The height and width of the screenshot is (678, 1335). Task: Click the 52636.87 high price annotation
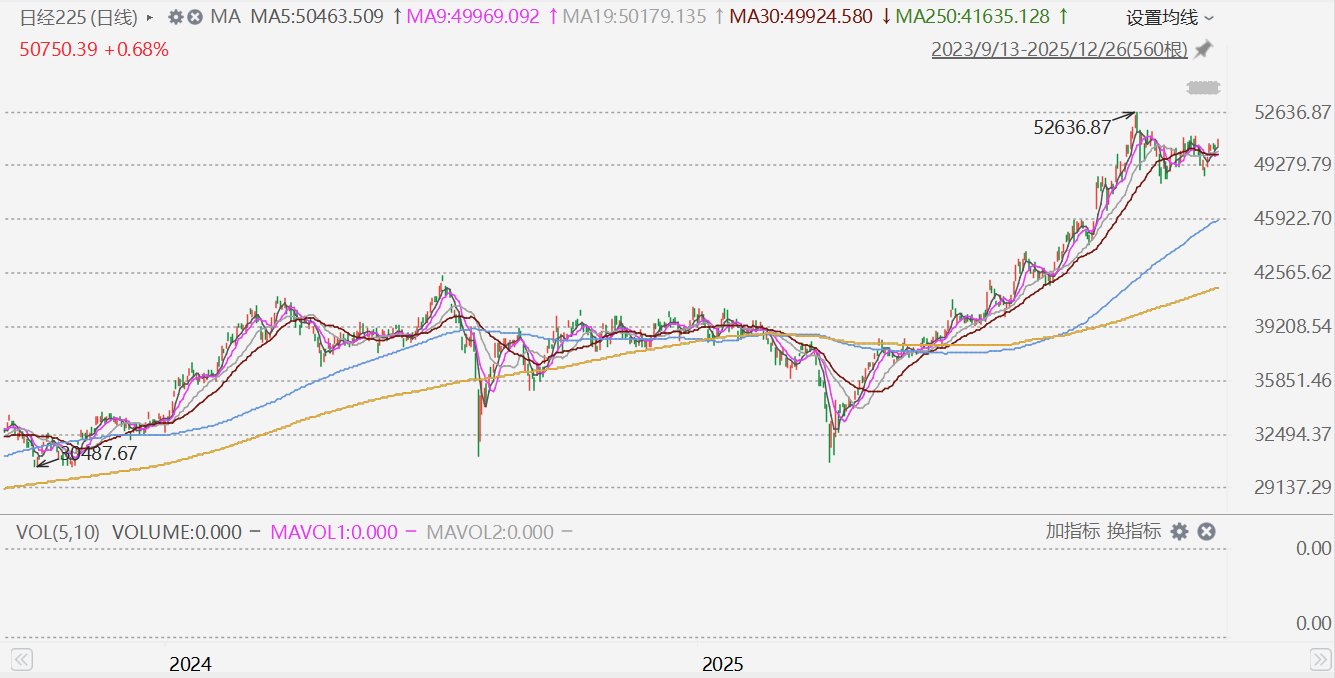point(1072,127)
